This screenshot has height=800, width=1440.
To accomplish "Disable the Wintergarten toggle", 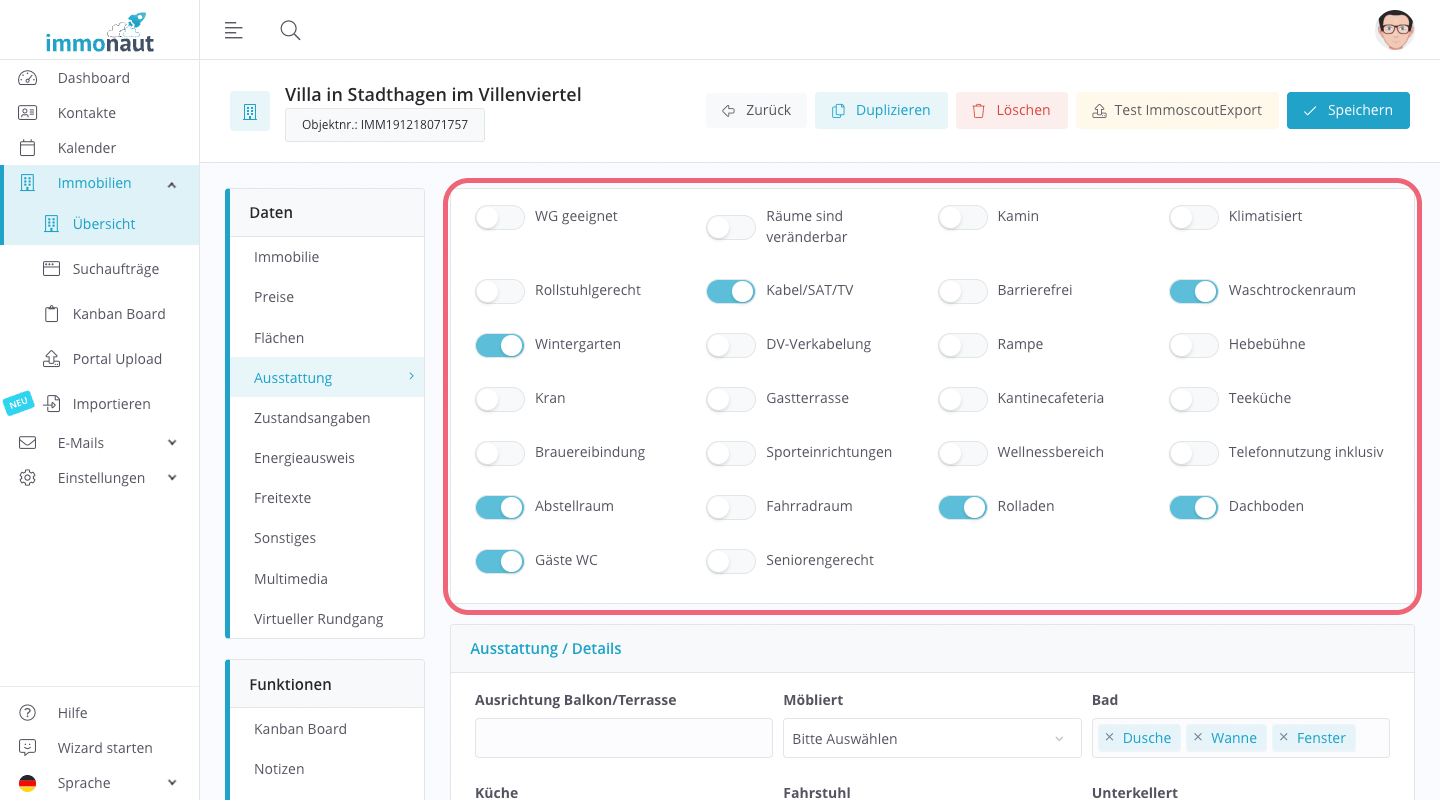I will (x=500, y=345).
